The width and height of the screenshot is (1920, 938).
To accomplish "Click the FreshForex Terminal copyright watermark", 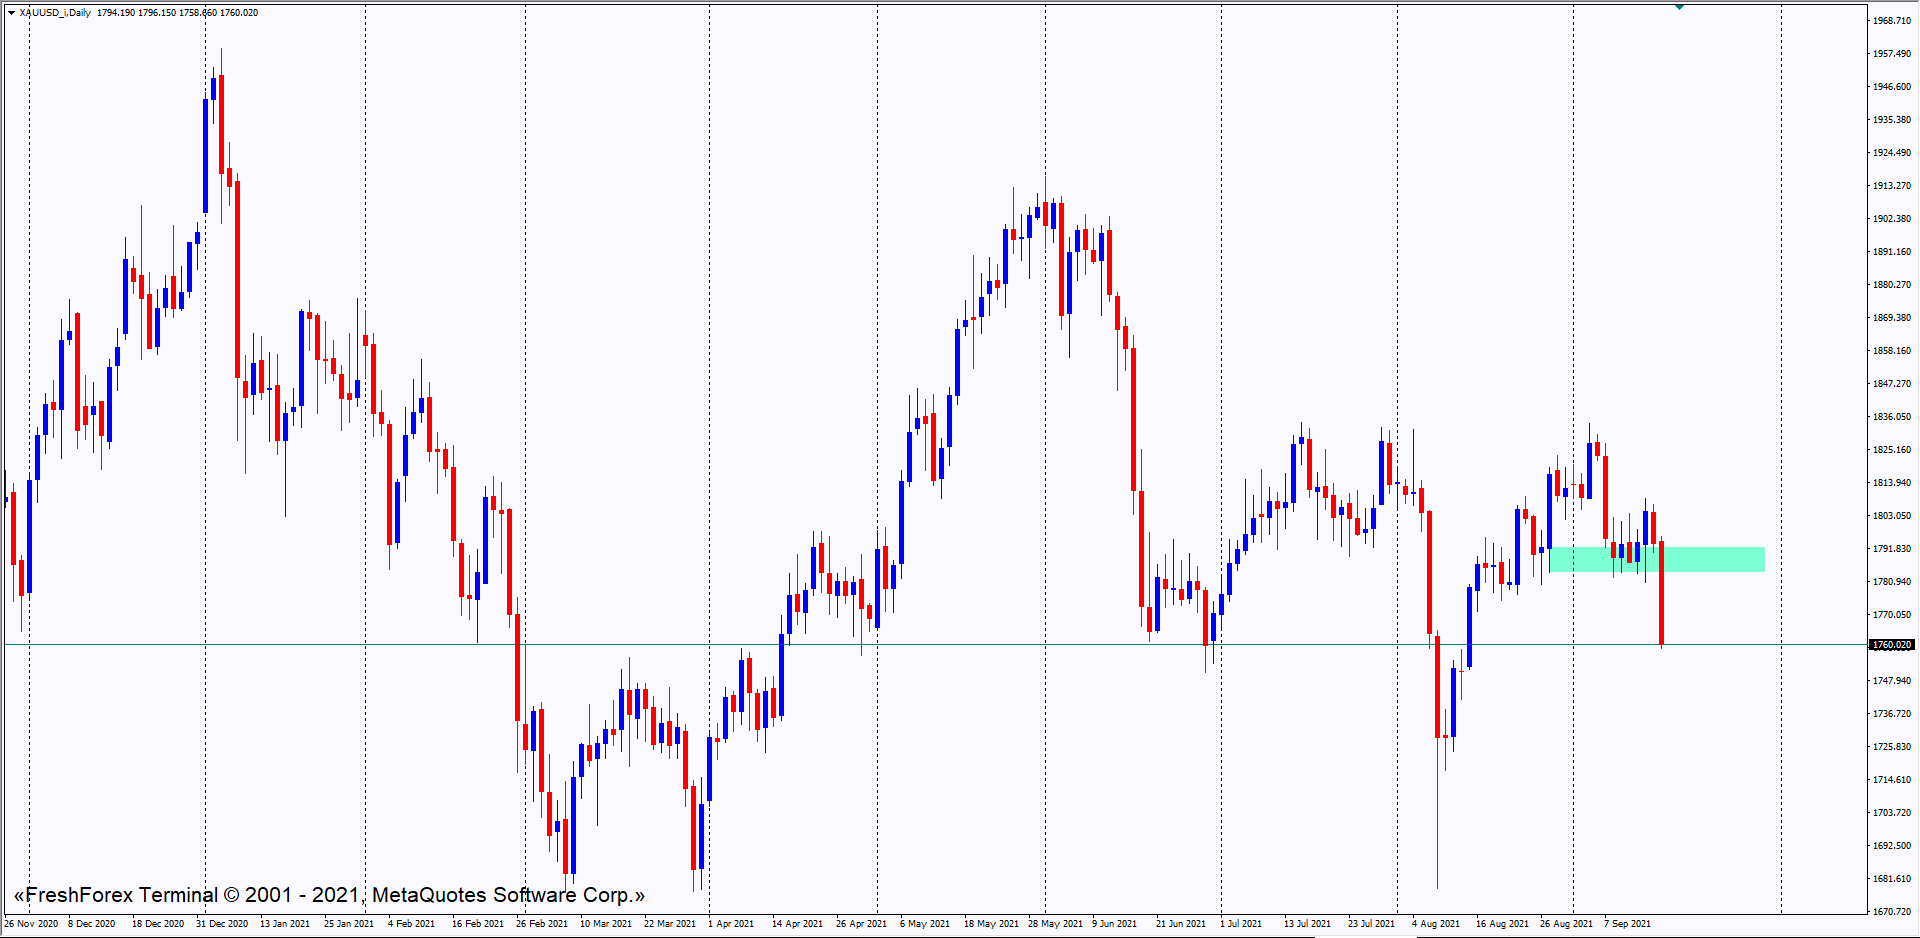I will tap(329, 895).
